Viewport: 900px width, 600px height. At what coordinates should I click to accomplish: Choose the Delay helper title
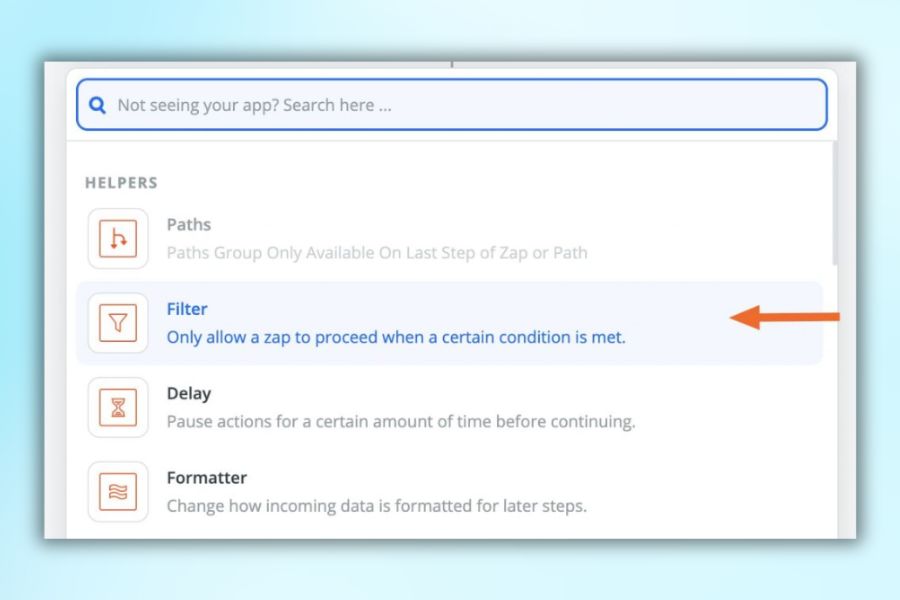pyautogui.click(x=188, y=393)
